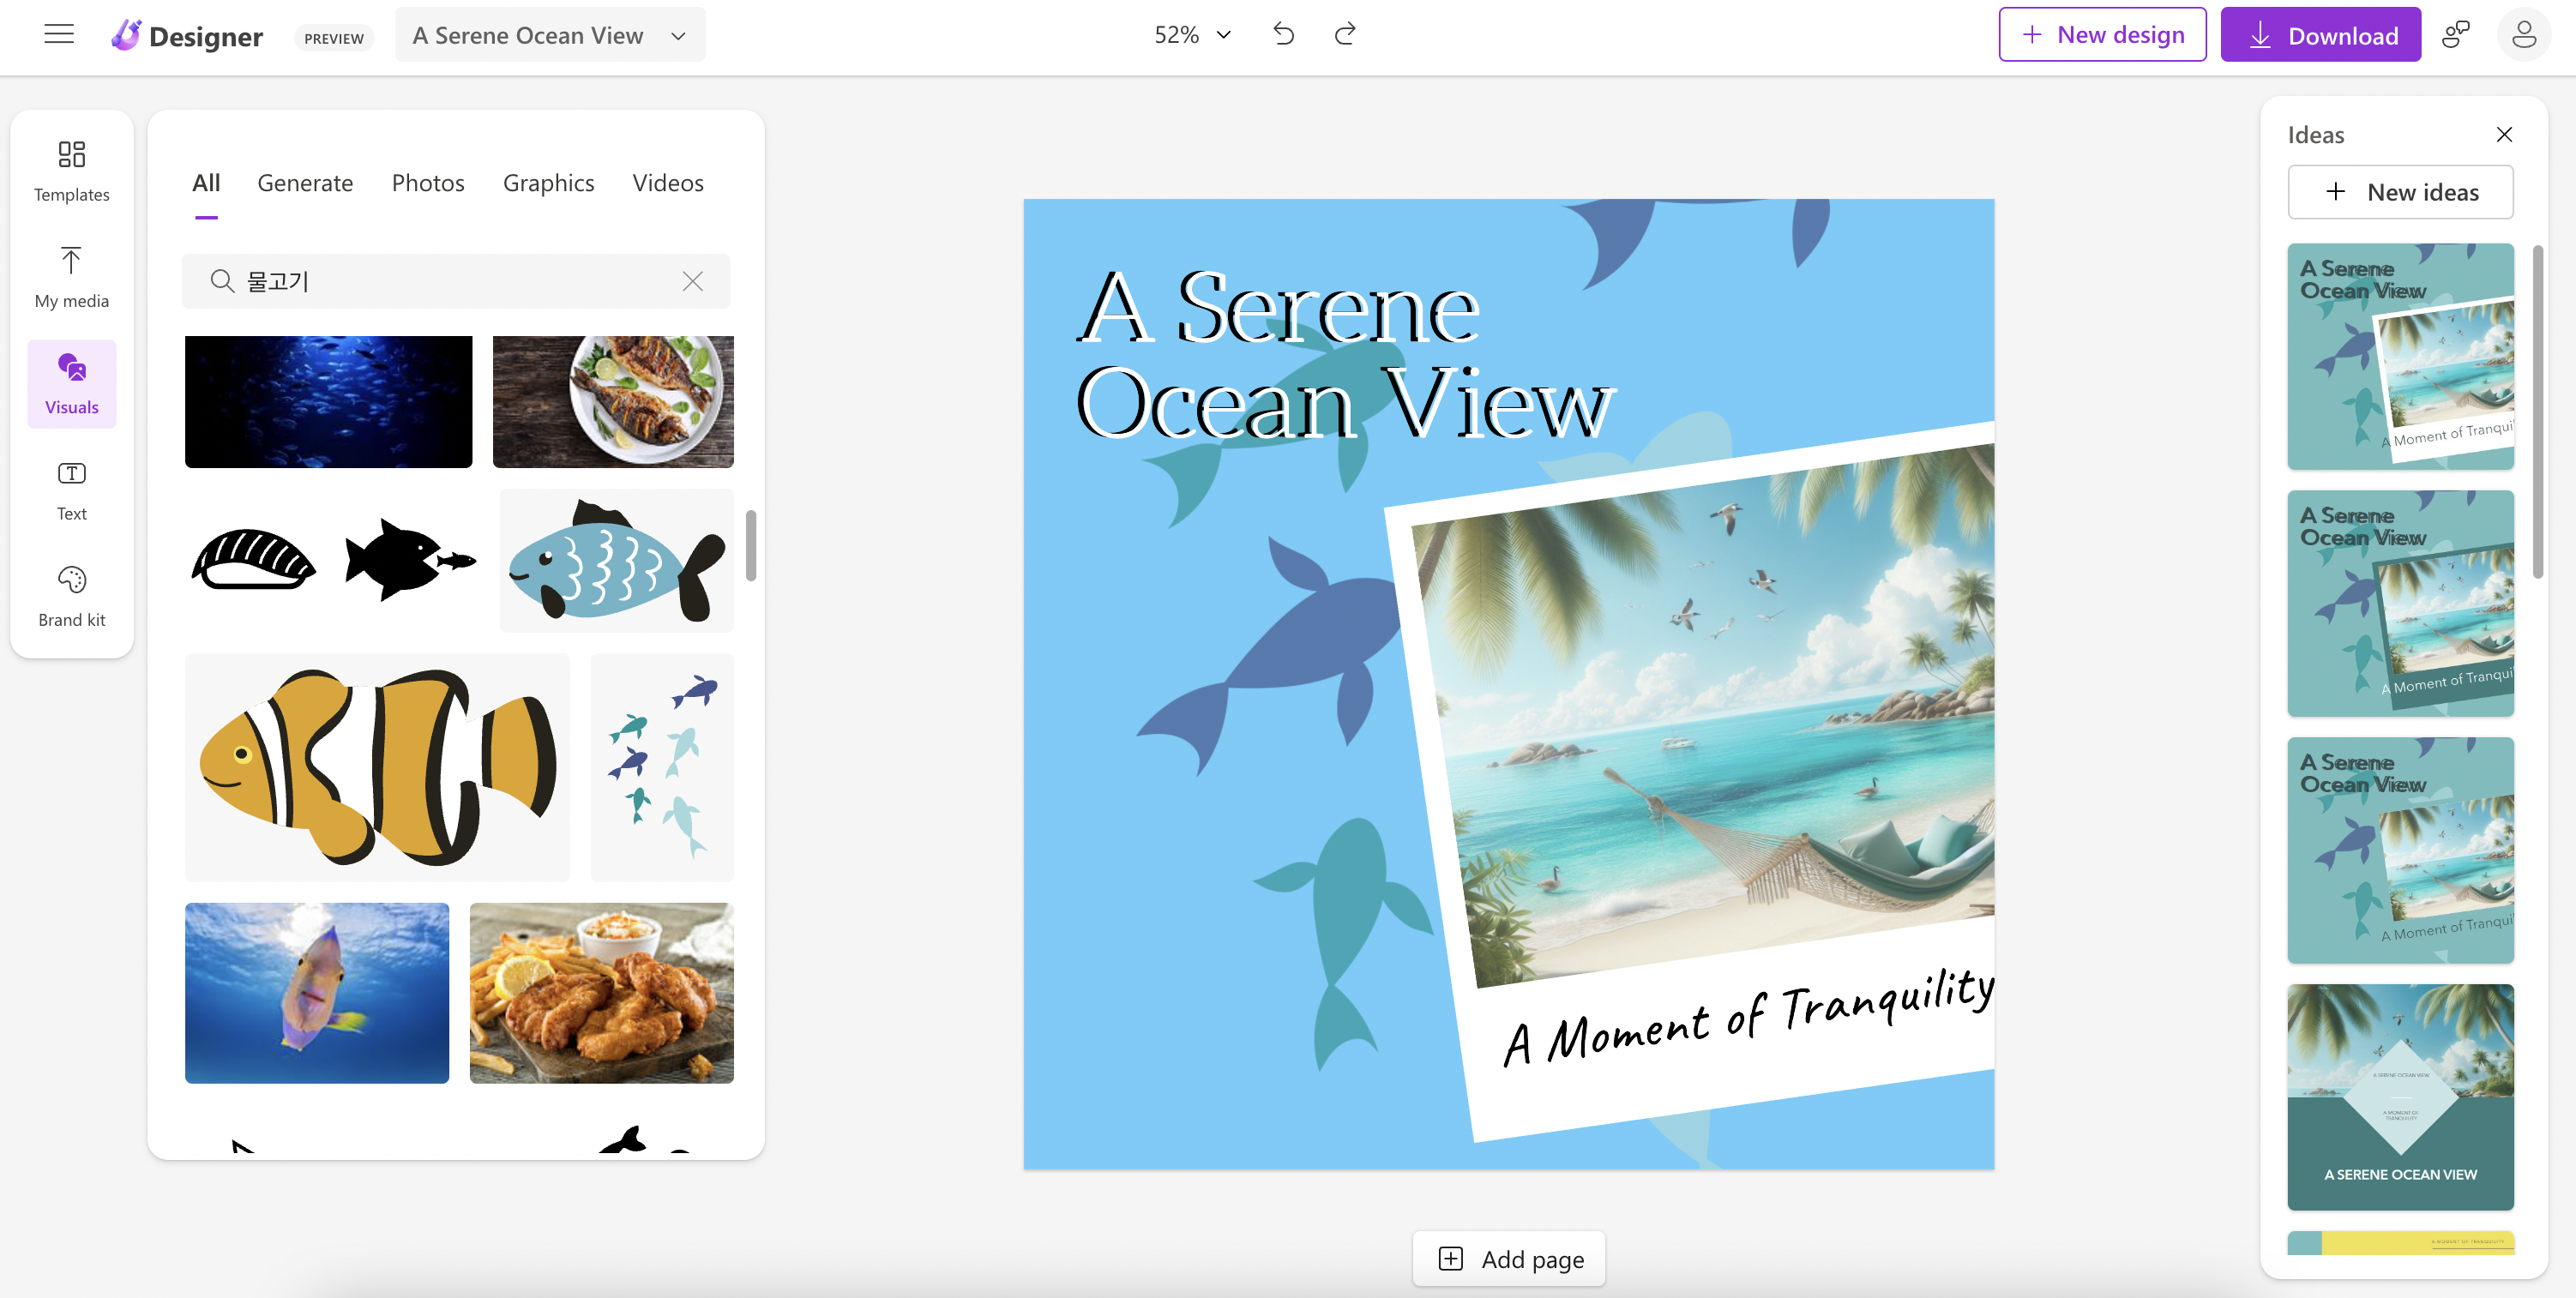
Task: Switch to the Generate tab
Action: coord(305,183)
